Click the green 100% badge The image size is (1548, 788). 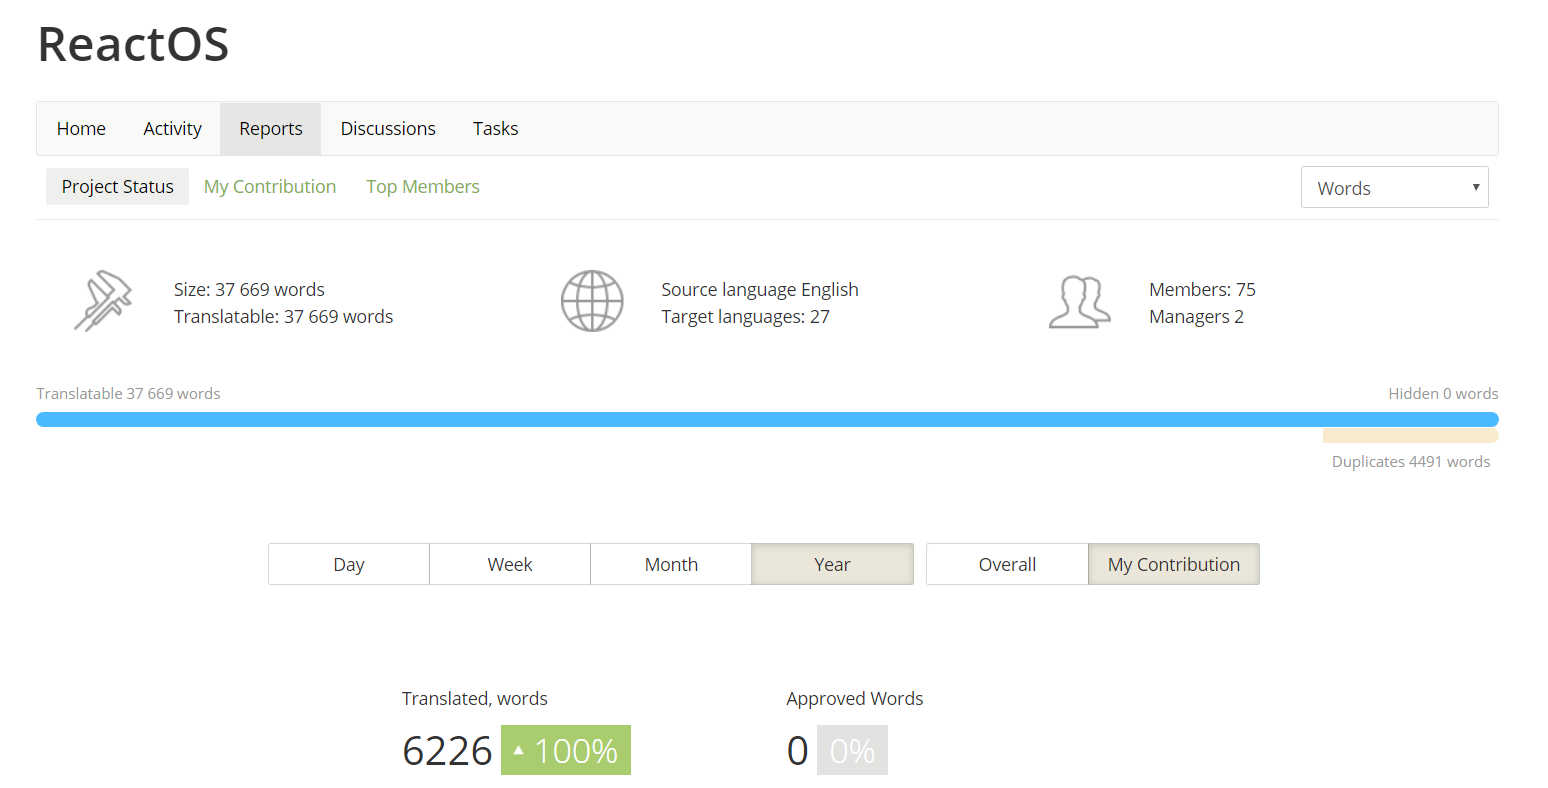(566, 750)
